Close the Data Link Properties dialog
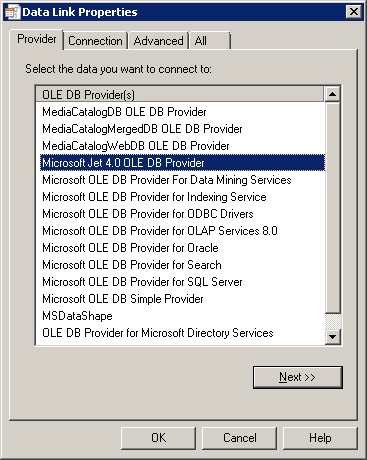 click(x=353, y=12)
